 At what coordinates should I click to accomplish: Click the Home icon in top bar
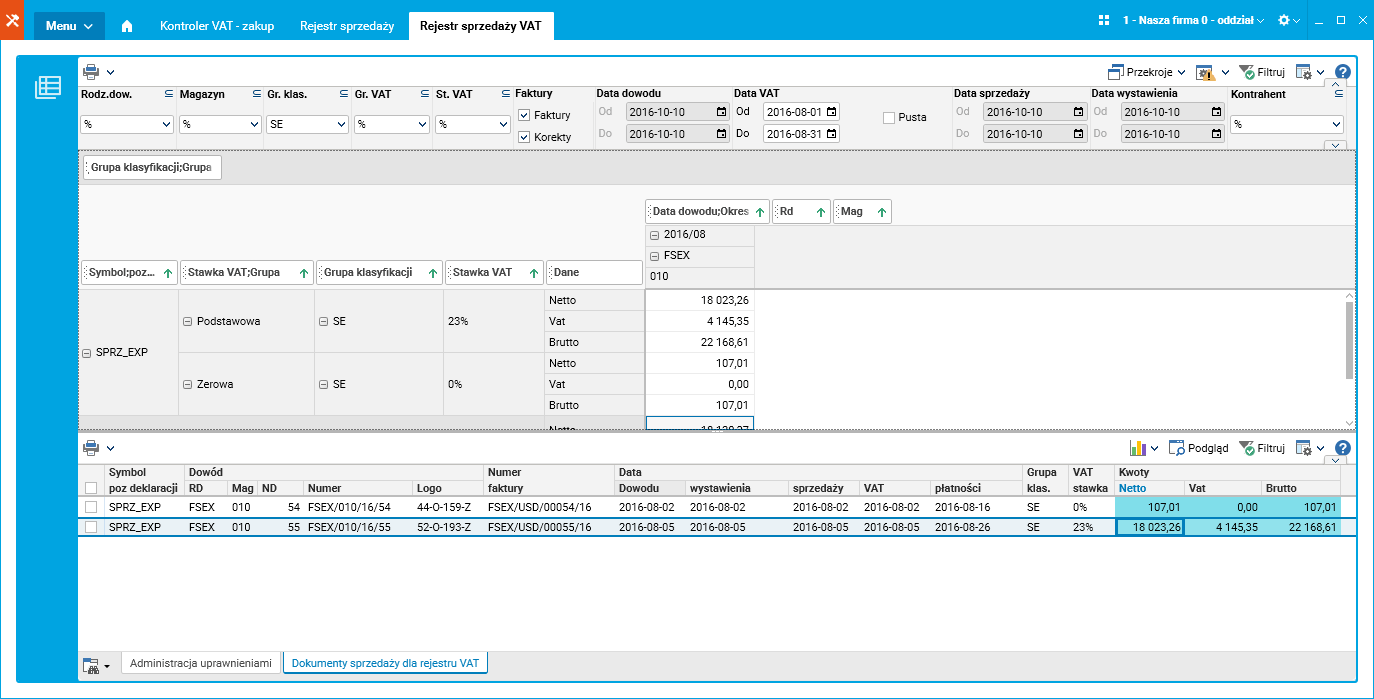(x=127, y=26)
